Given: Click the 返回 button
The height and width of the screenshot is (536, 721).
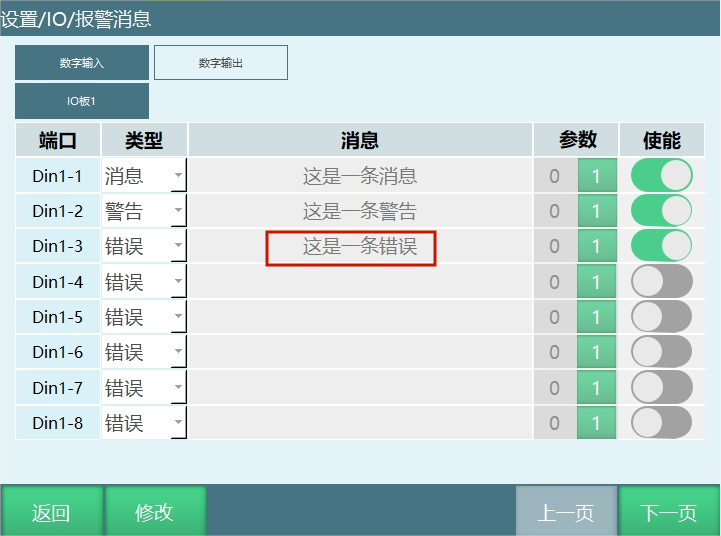Looking at the screenshot, I should [52, 511].
